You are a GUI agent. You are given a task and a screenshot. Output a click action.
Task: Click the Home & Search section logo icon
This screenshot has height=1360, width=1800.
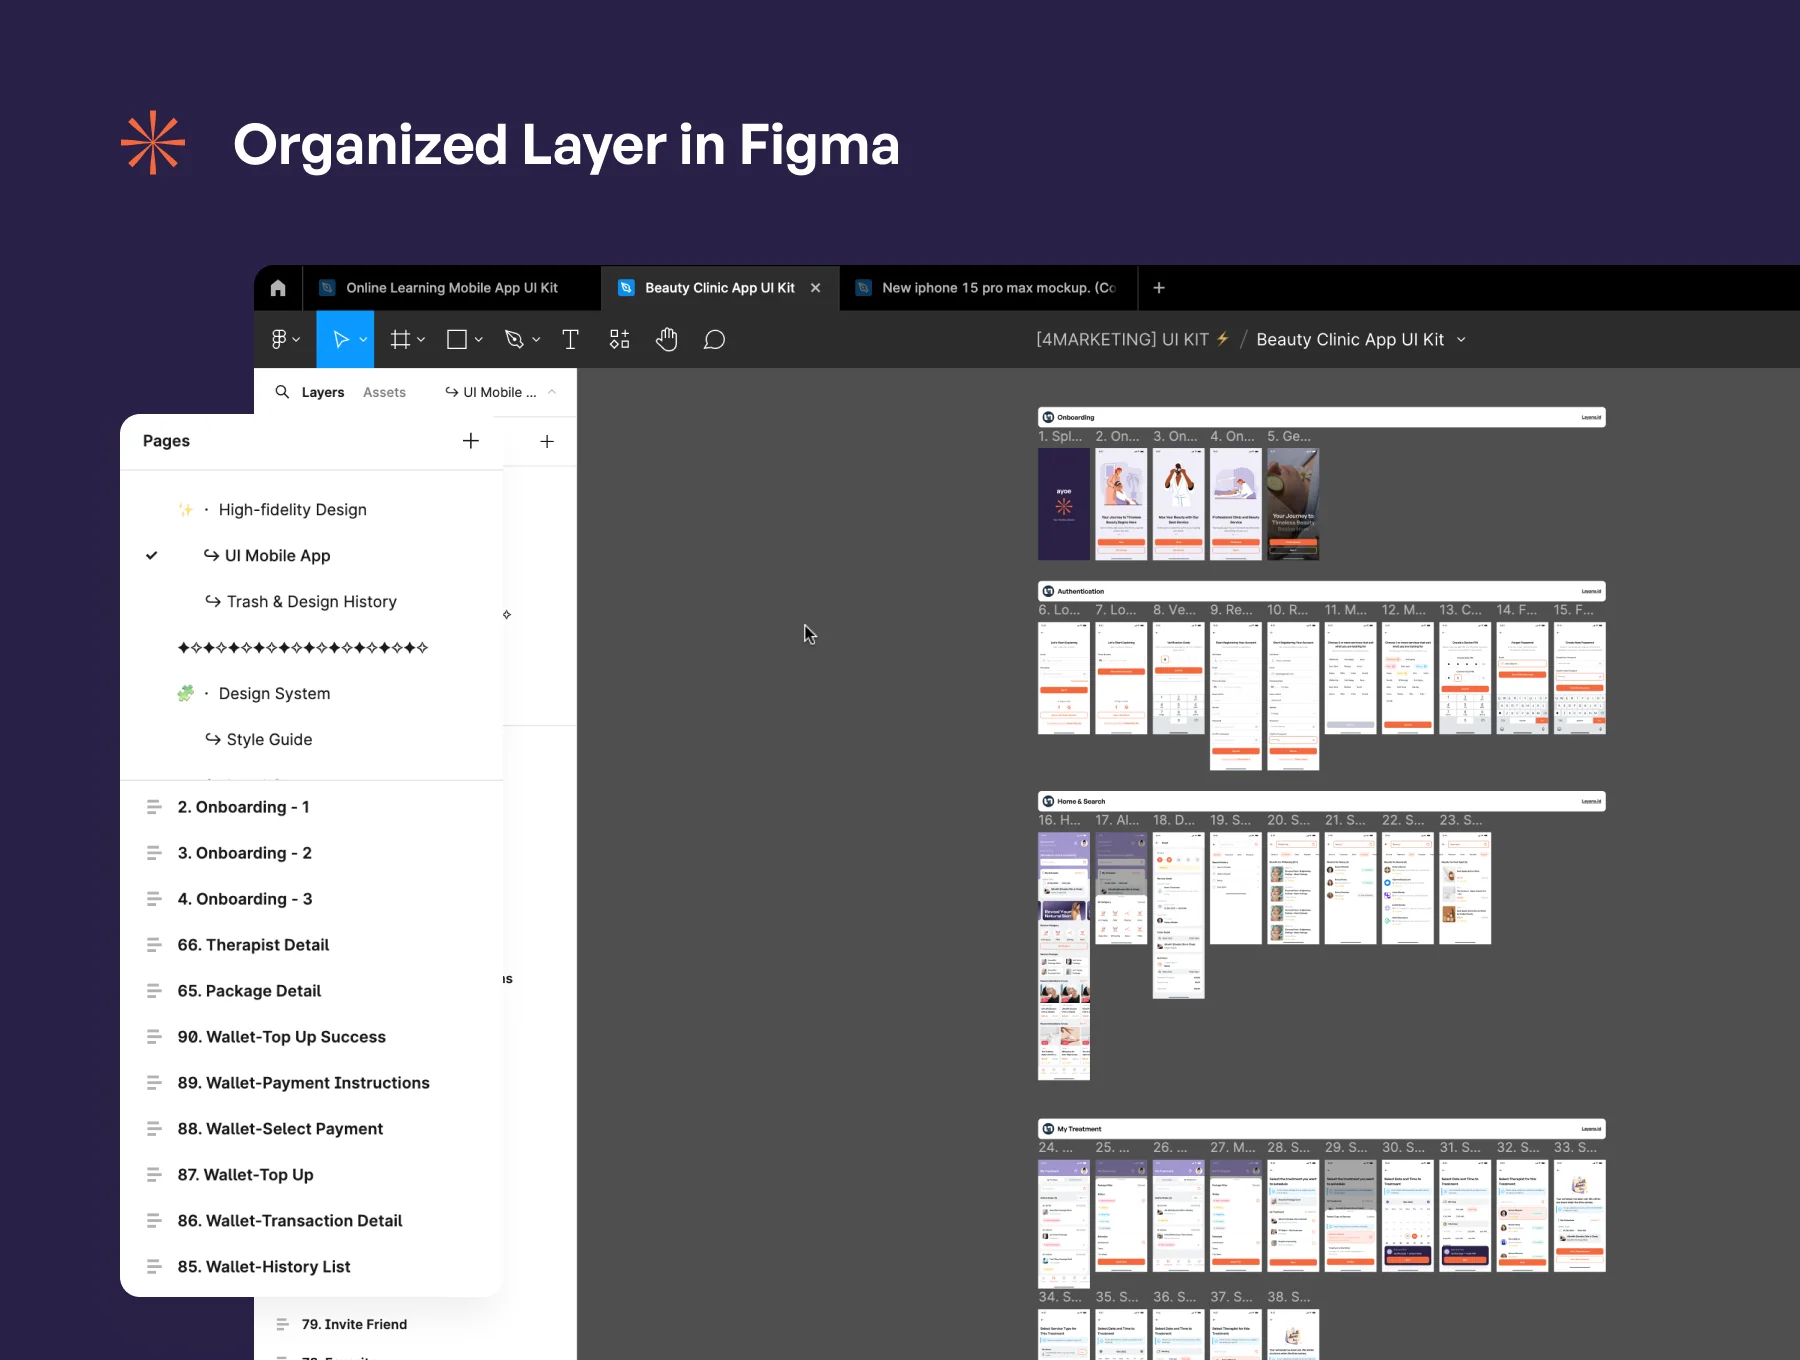pos(1048,801)
